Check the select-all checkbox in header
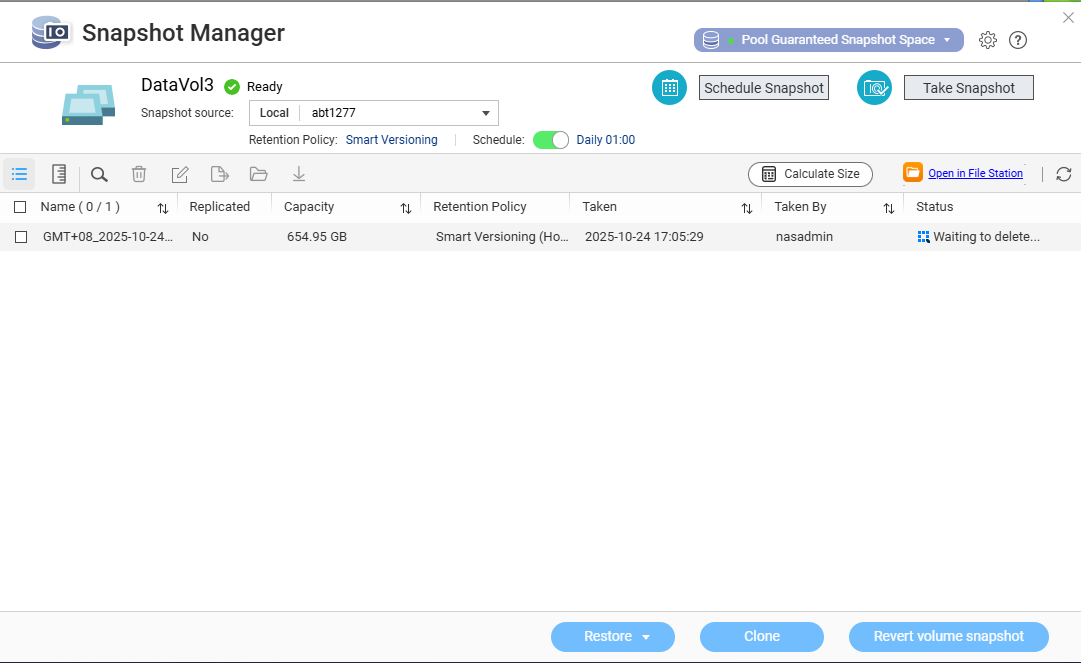1081x663 pixels. pos(20,207)
